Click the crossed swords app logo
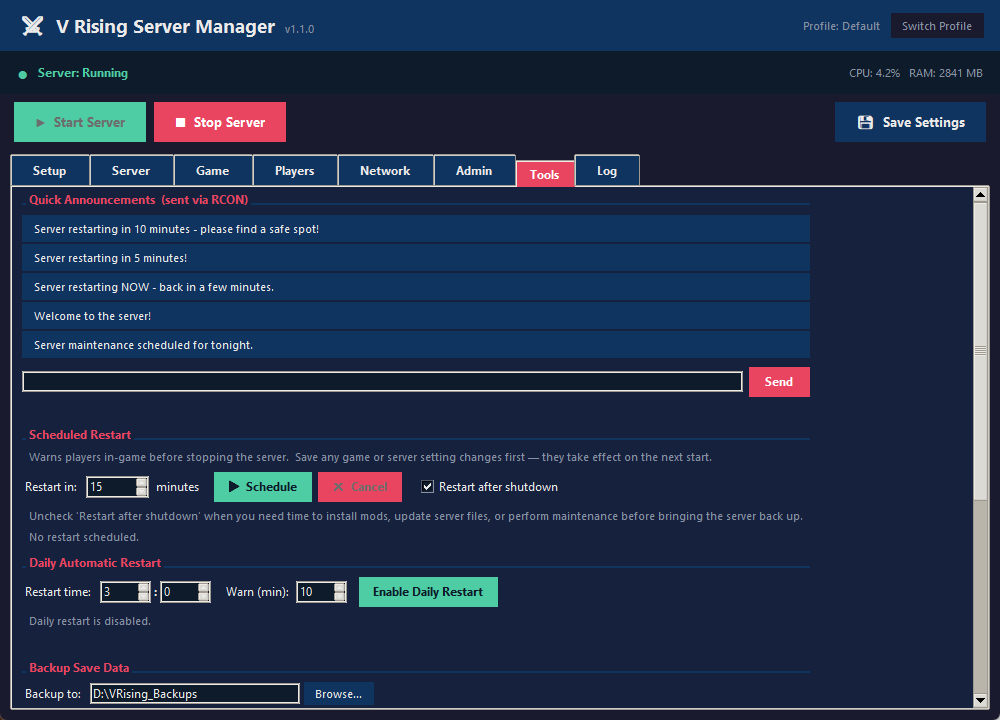 (33, 26)
